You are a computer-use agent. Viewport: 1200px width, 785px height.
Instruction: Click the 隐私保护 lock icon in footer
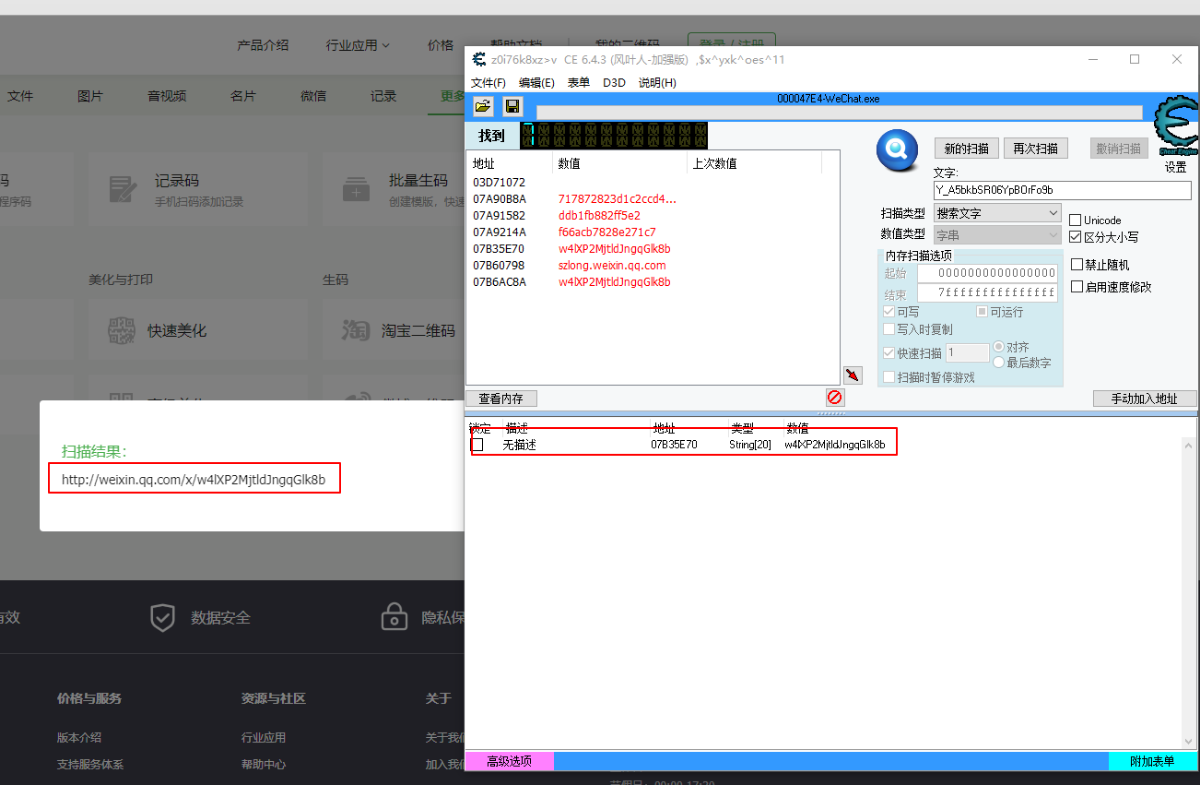(x=394, y=616)
